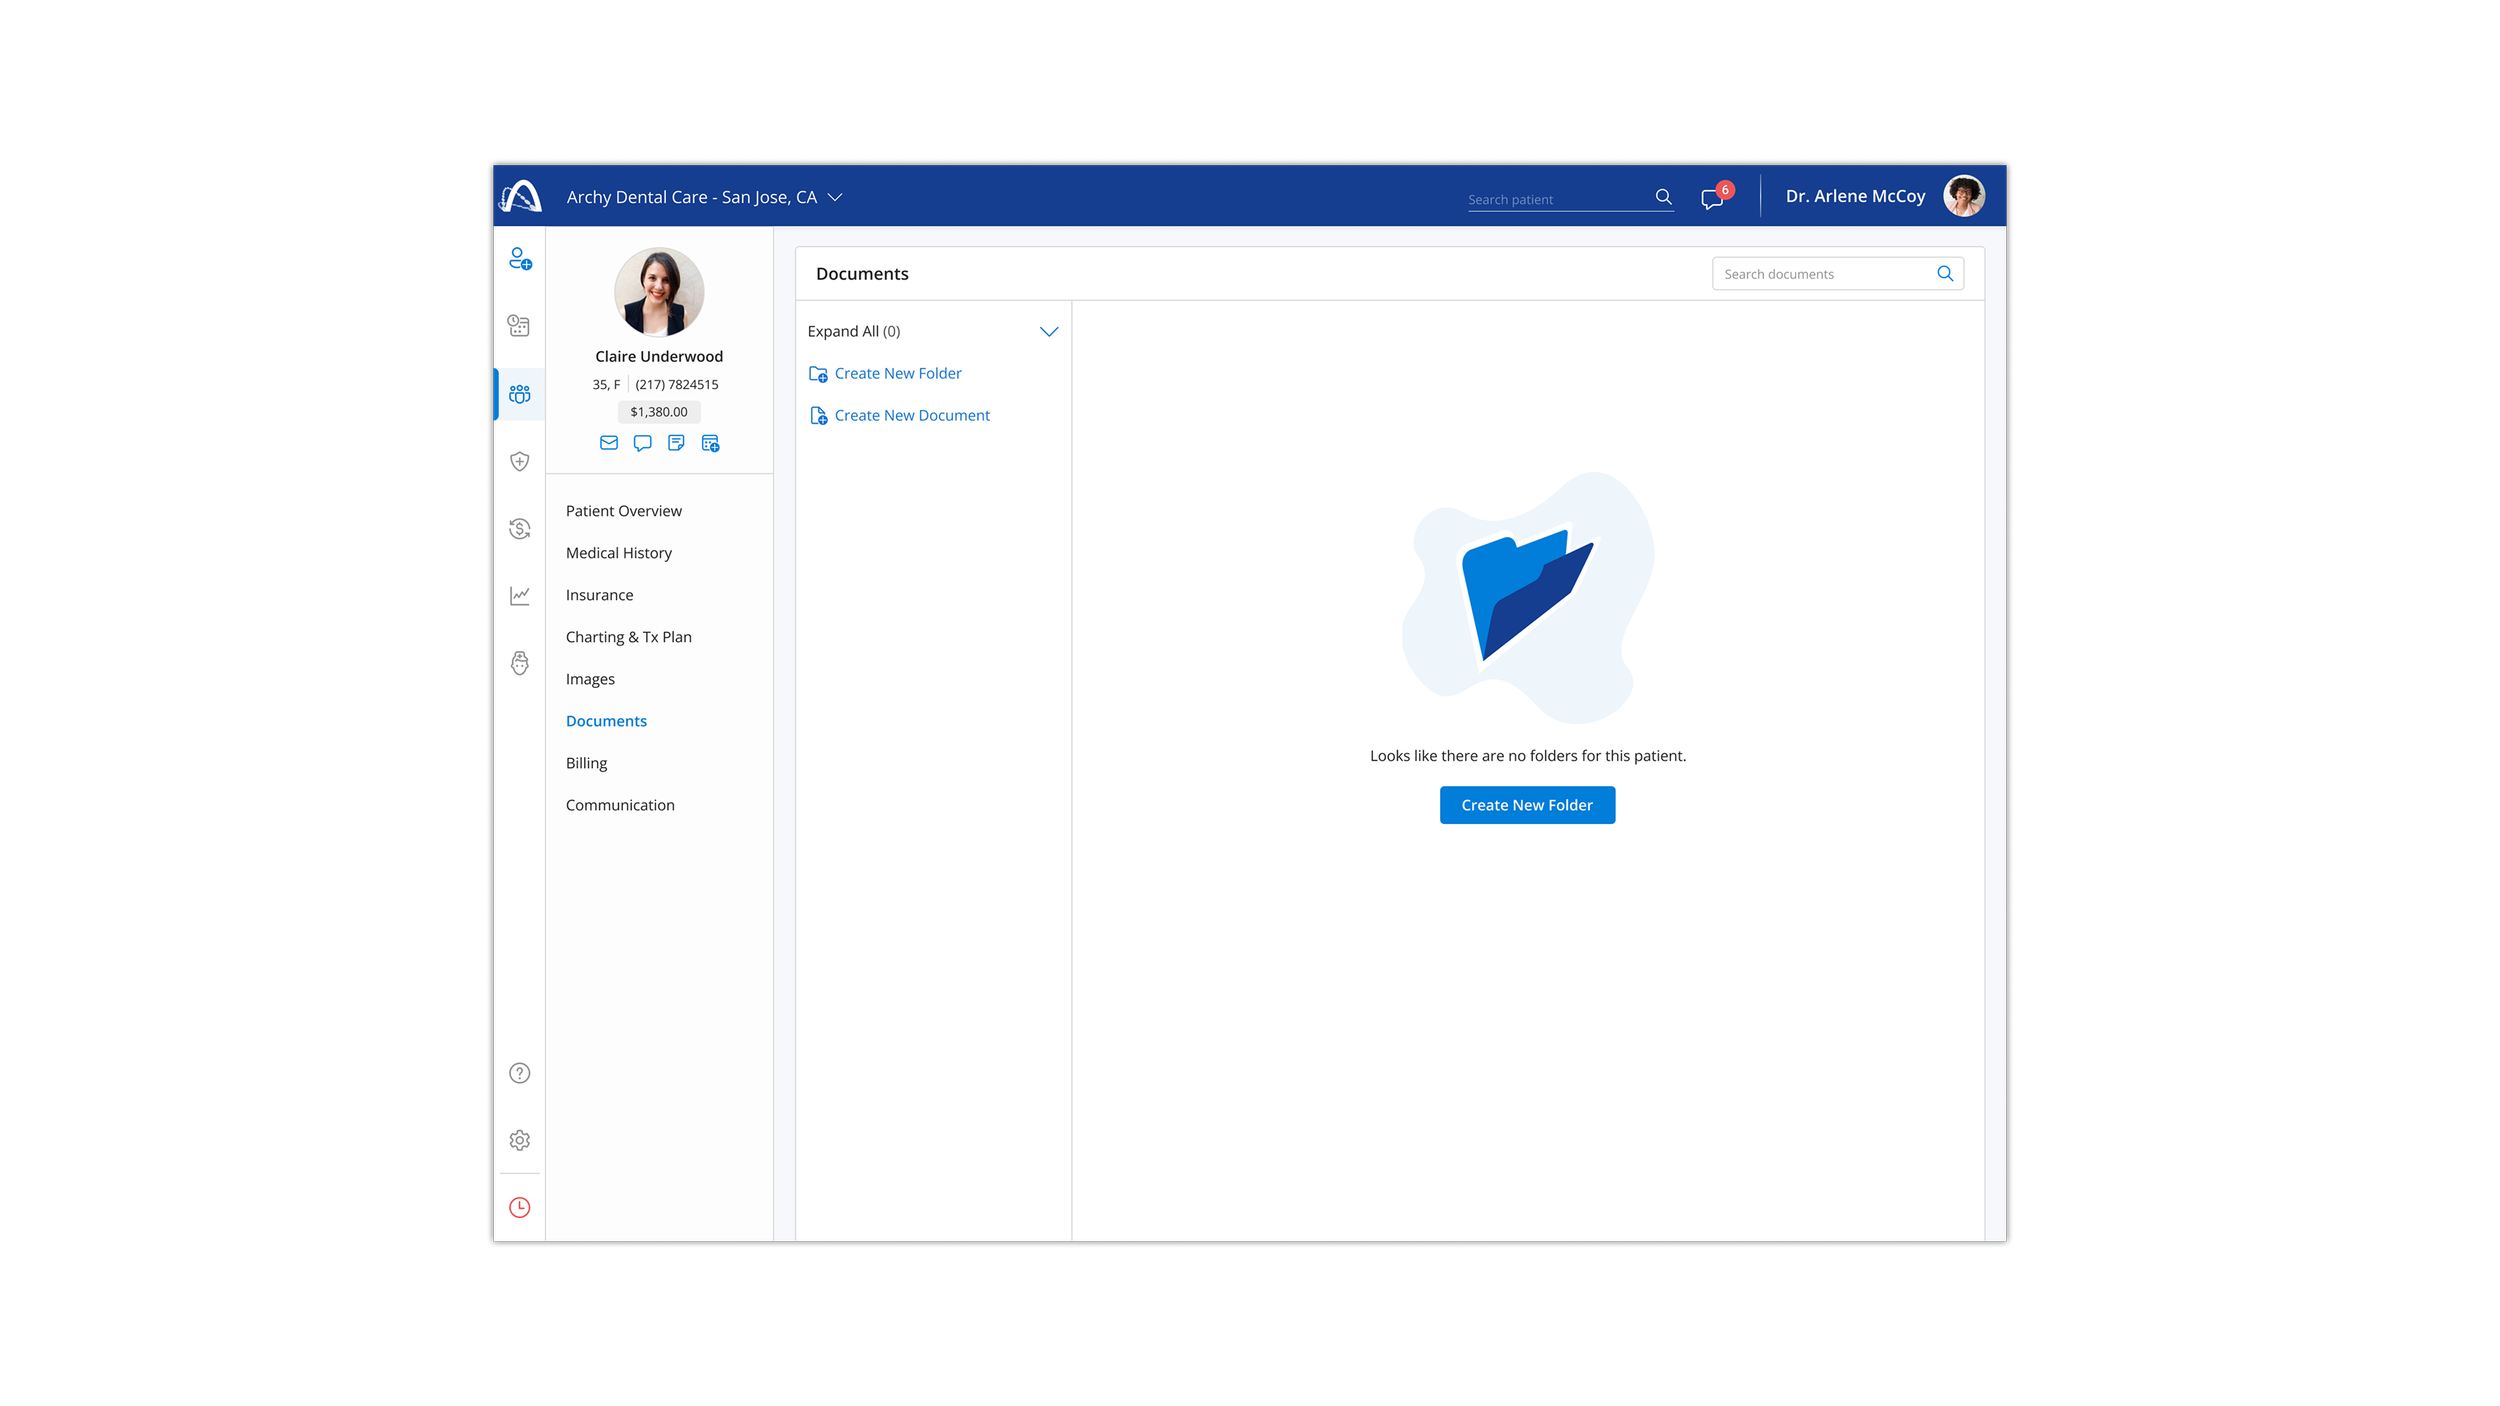Open the Medical History section
The width and height of the screenshot is (2500, 1406).
click(618, 553)
